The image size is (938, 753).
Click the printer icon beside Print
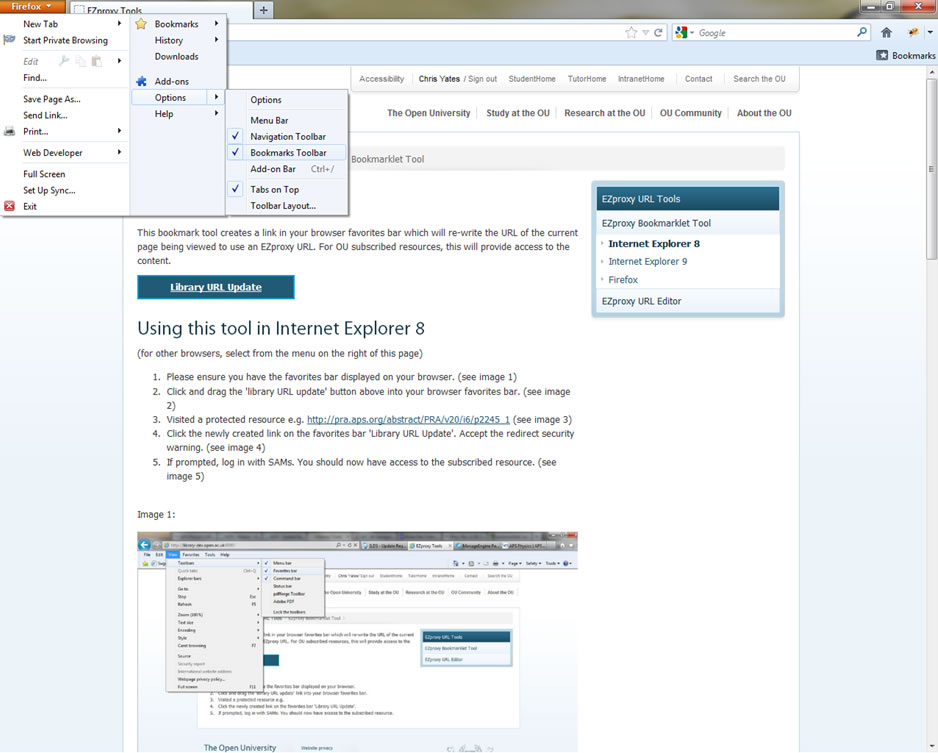tap(9, 132)
